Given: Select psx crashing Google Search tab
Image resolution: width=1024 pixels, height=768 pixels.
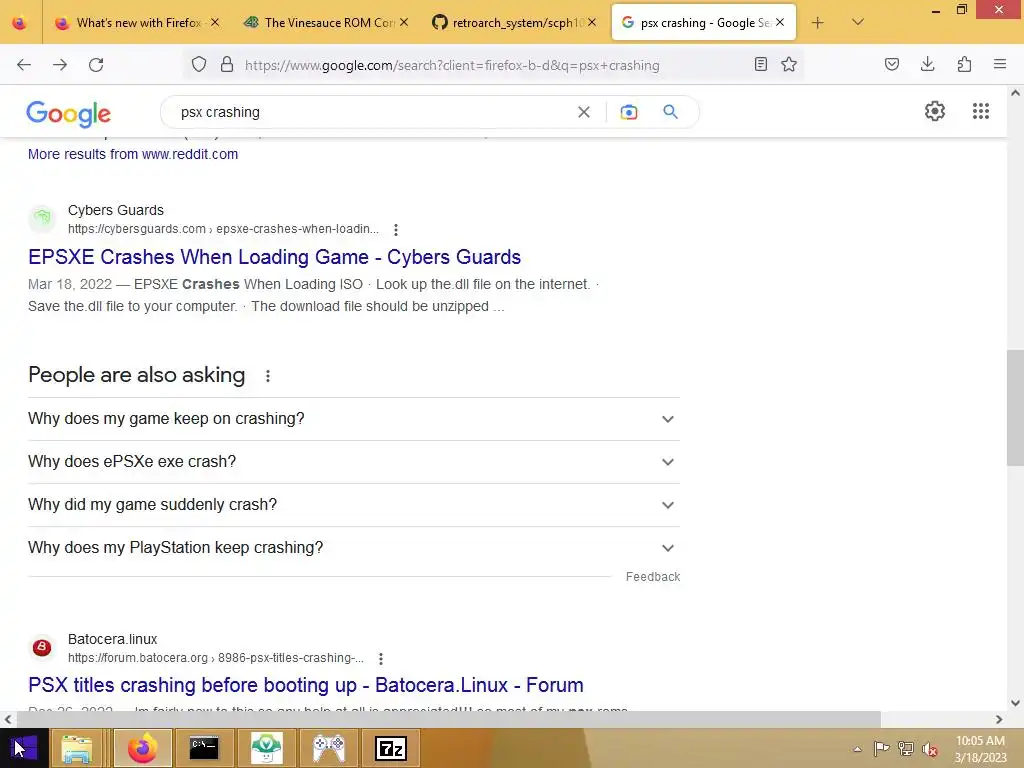Looking at the screenshot, I should [704, 23].
